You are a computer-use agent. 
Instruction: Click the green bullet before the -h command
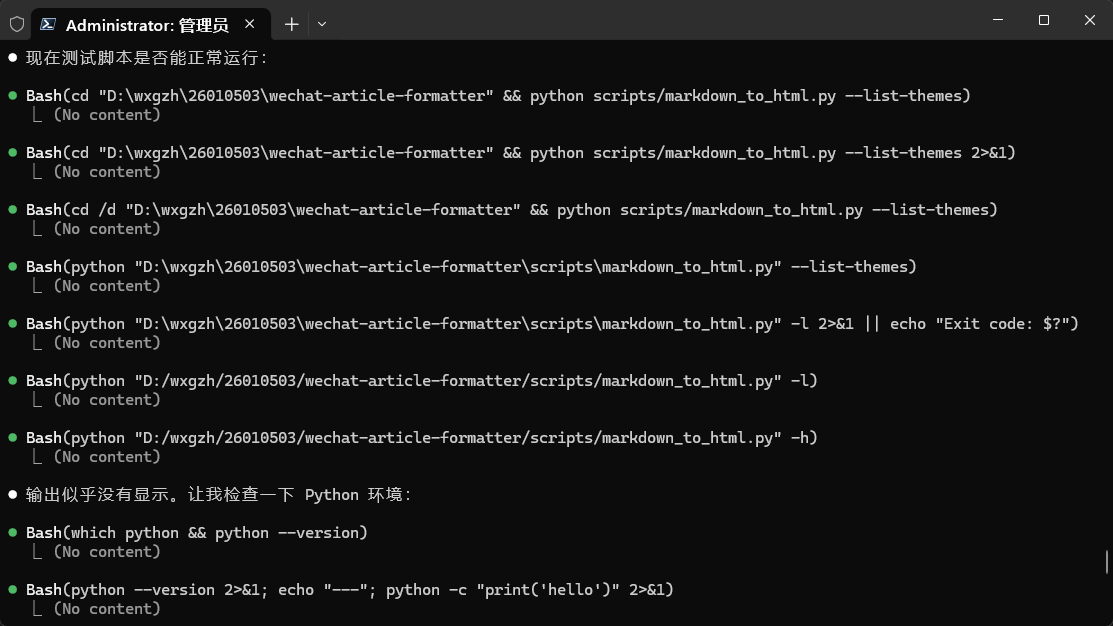[13, 437]
